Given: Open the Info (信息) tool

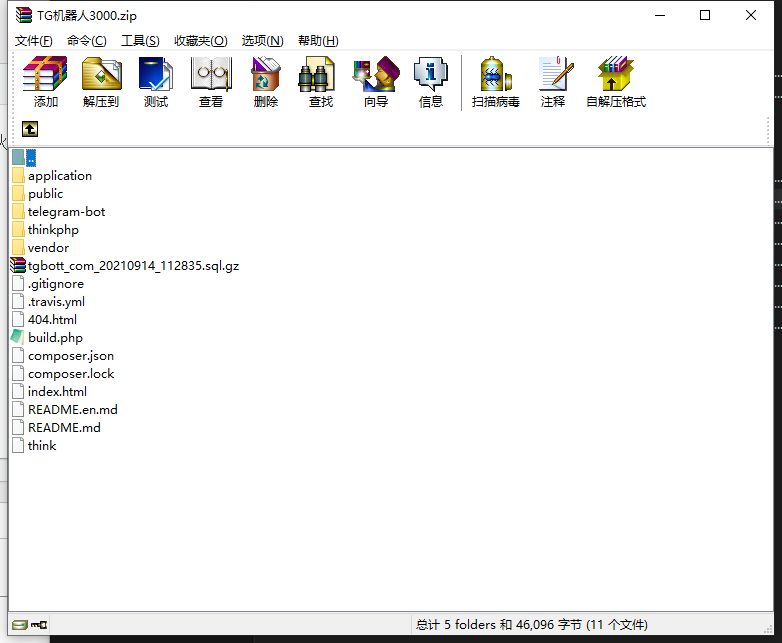Looking at the screenshot, I should tap(430, 74).
